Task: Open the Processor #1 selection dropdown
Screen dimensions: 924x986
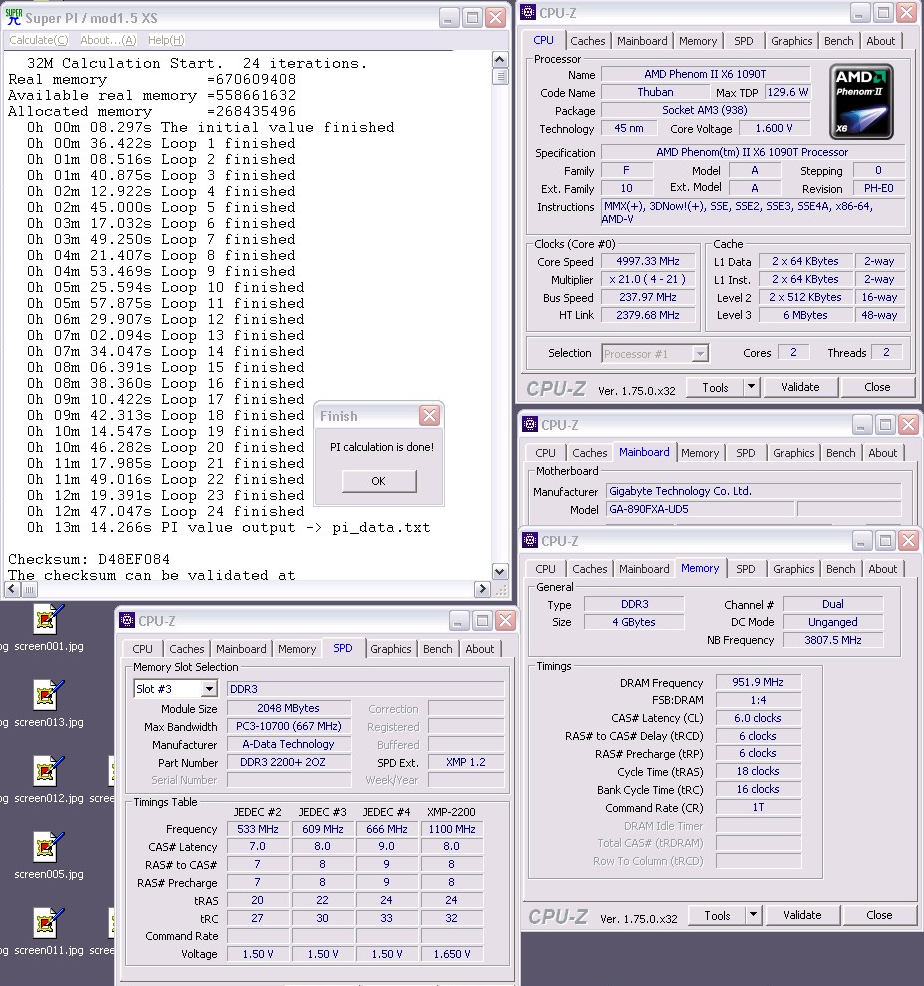Action: point(700,354)
